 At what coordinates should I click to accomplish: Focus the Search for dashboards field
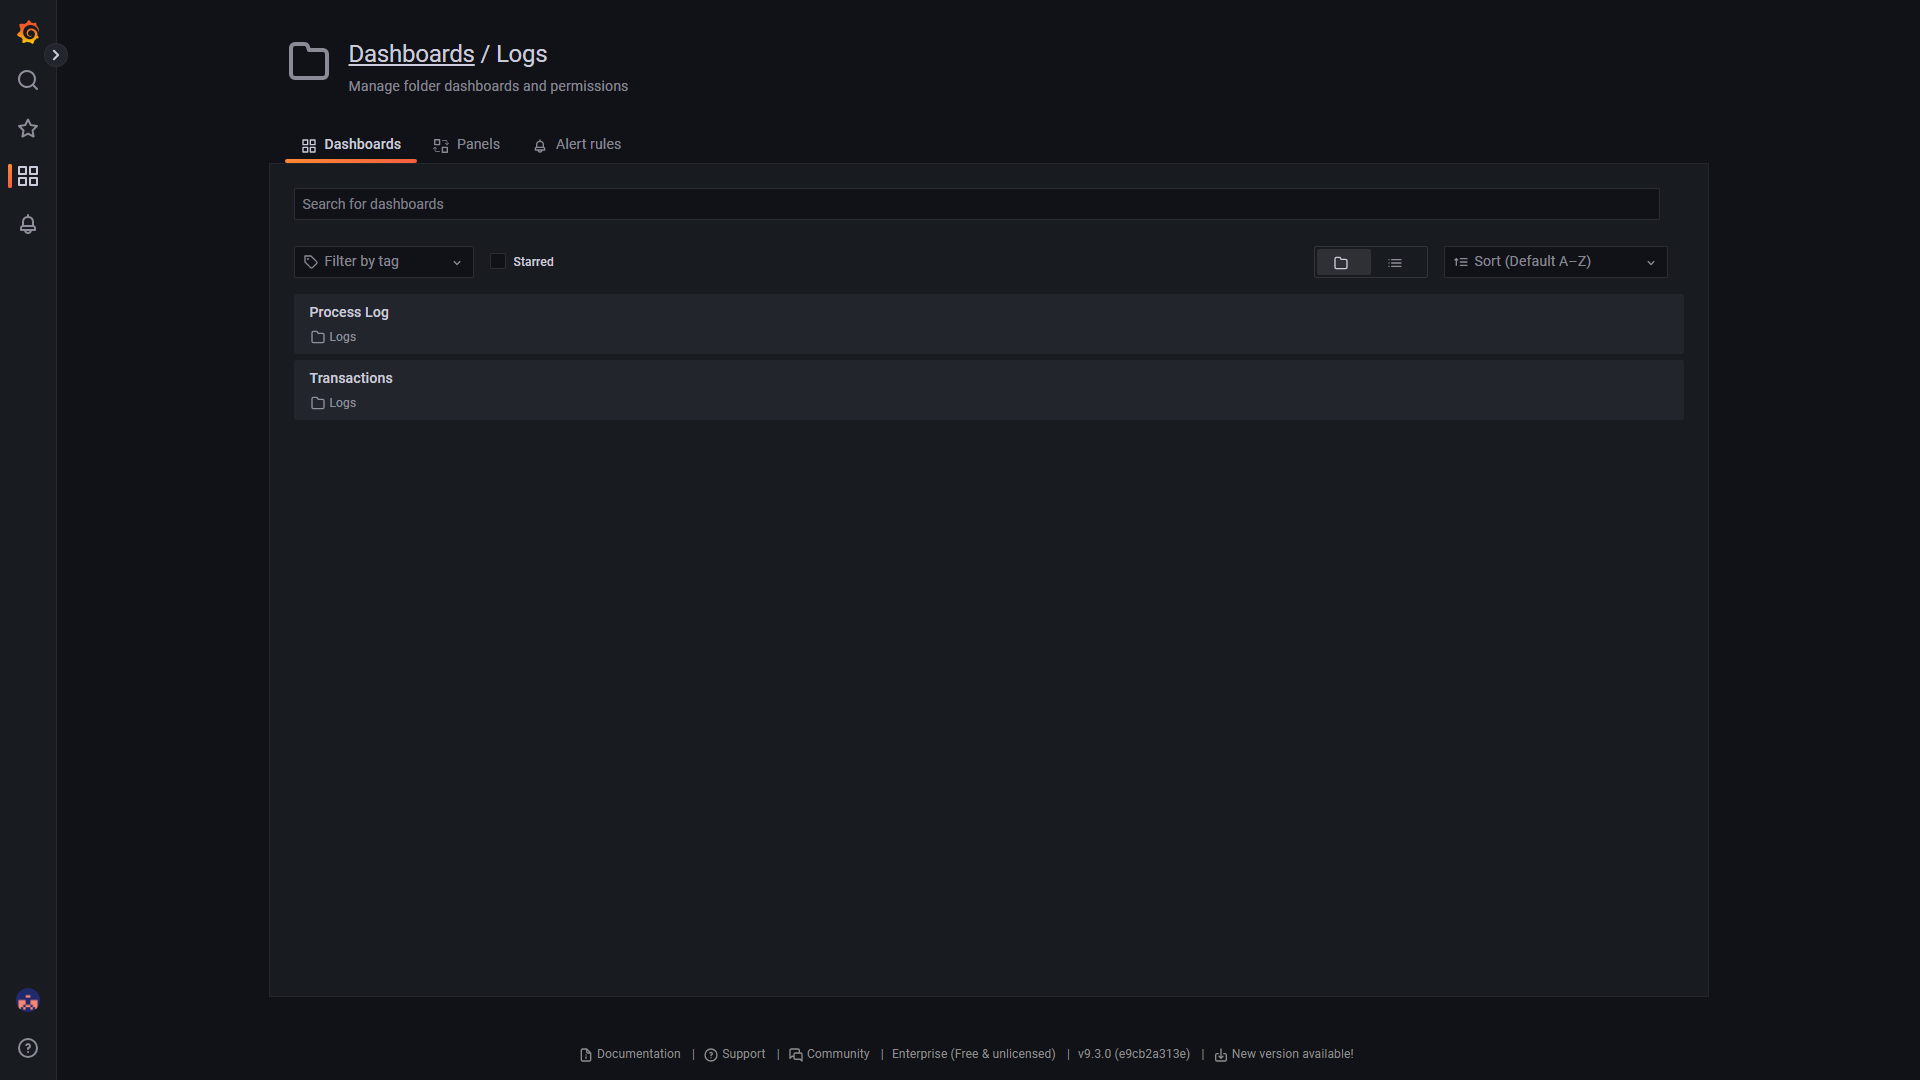click(976, 204)
